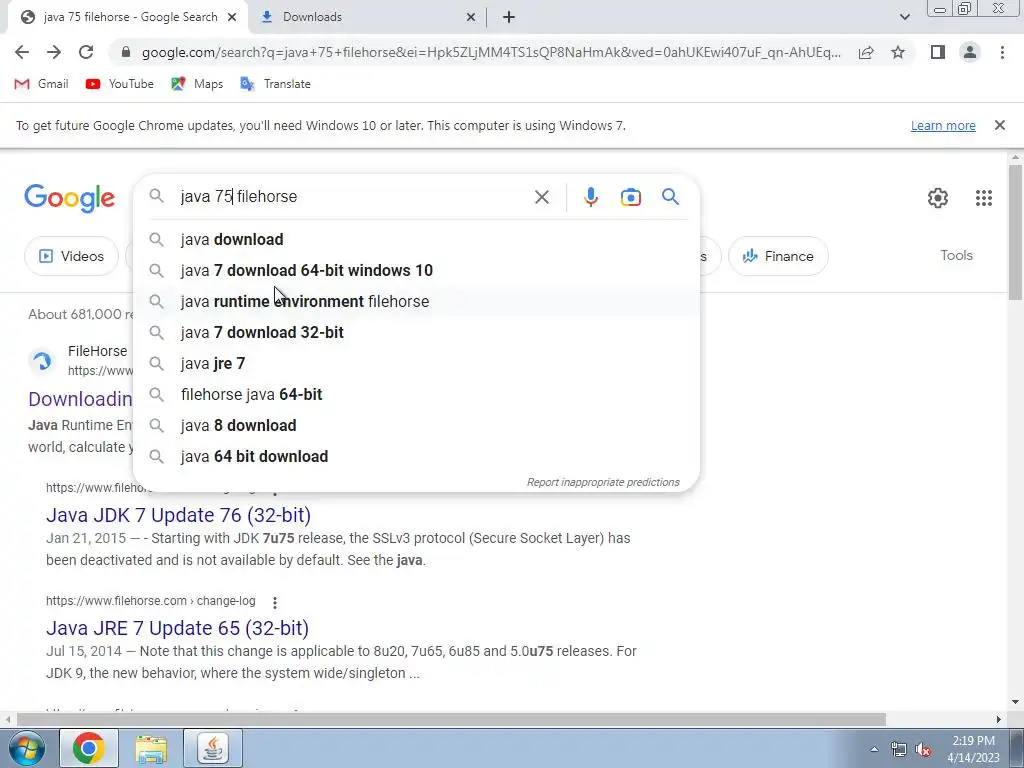Image resolution: width=1024 pixels, height=768 pixels.
Task: Click Chrome taskbar icon
Action: coord(89,748)
